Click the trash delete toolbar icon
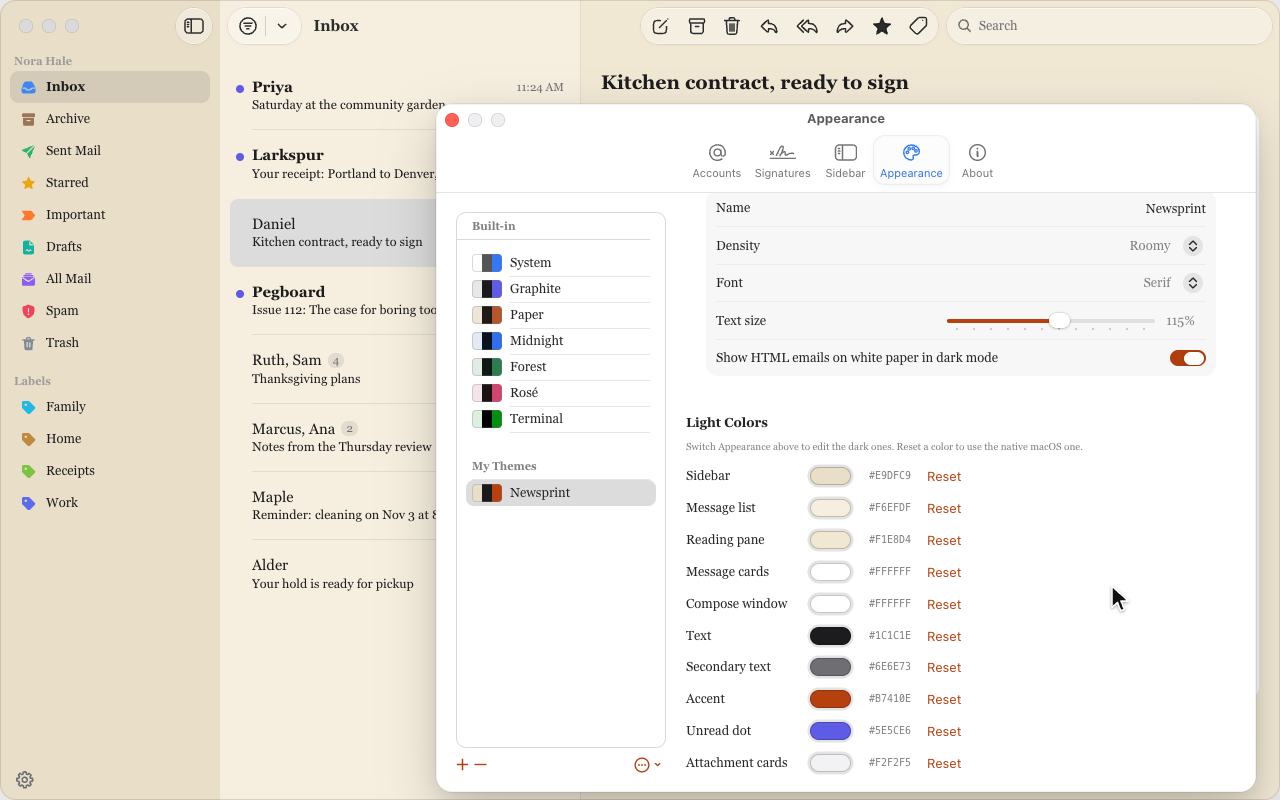This screenshot has height=800, width=1280. click(732, 26)
